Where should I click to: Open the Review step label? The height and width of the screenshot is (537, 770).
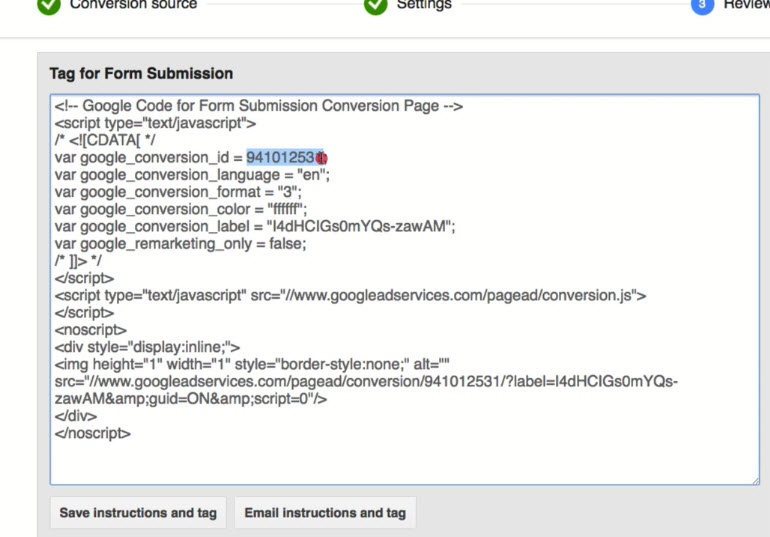746,5
